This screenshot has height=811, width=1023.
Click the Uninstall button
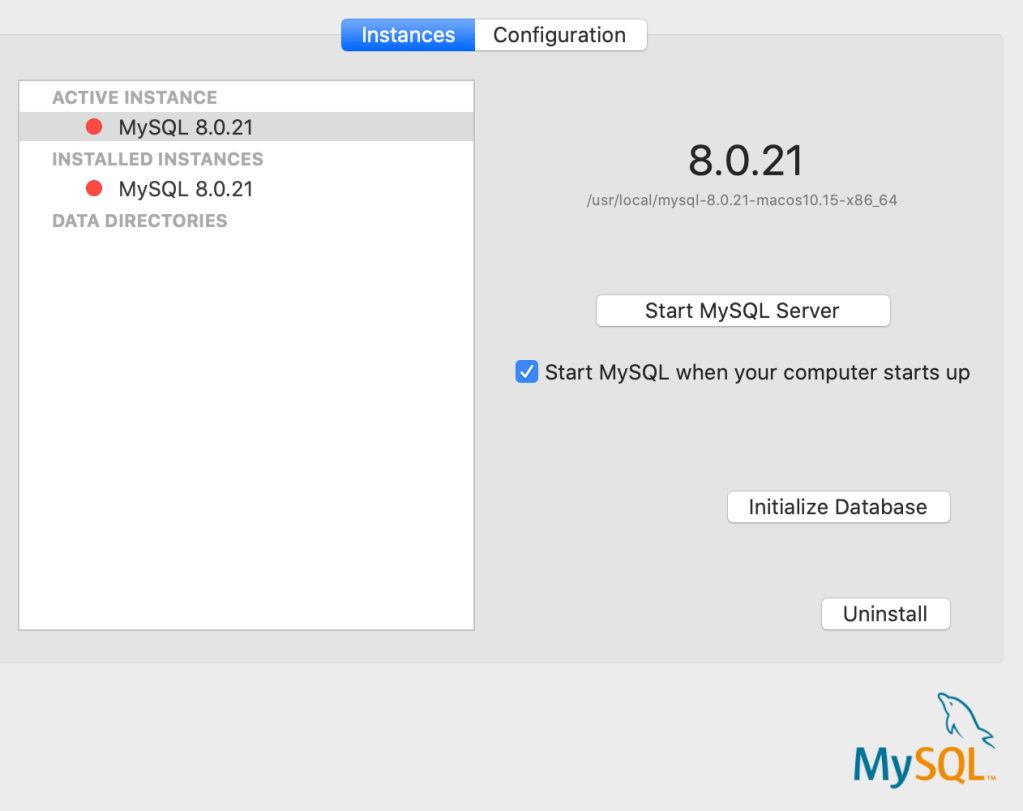pyautogui.click(x=885, y=614)
